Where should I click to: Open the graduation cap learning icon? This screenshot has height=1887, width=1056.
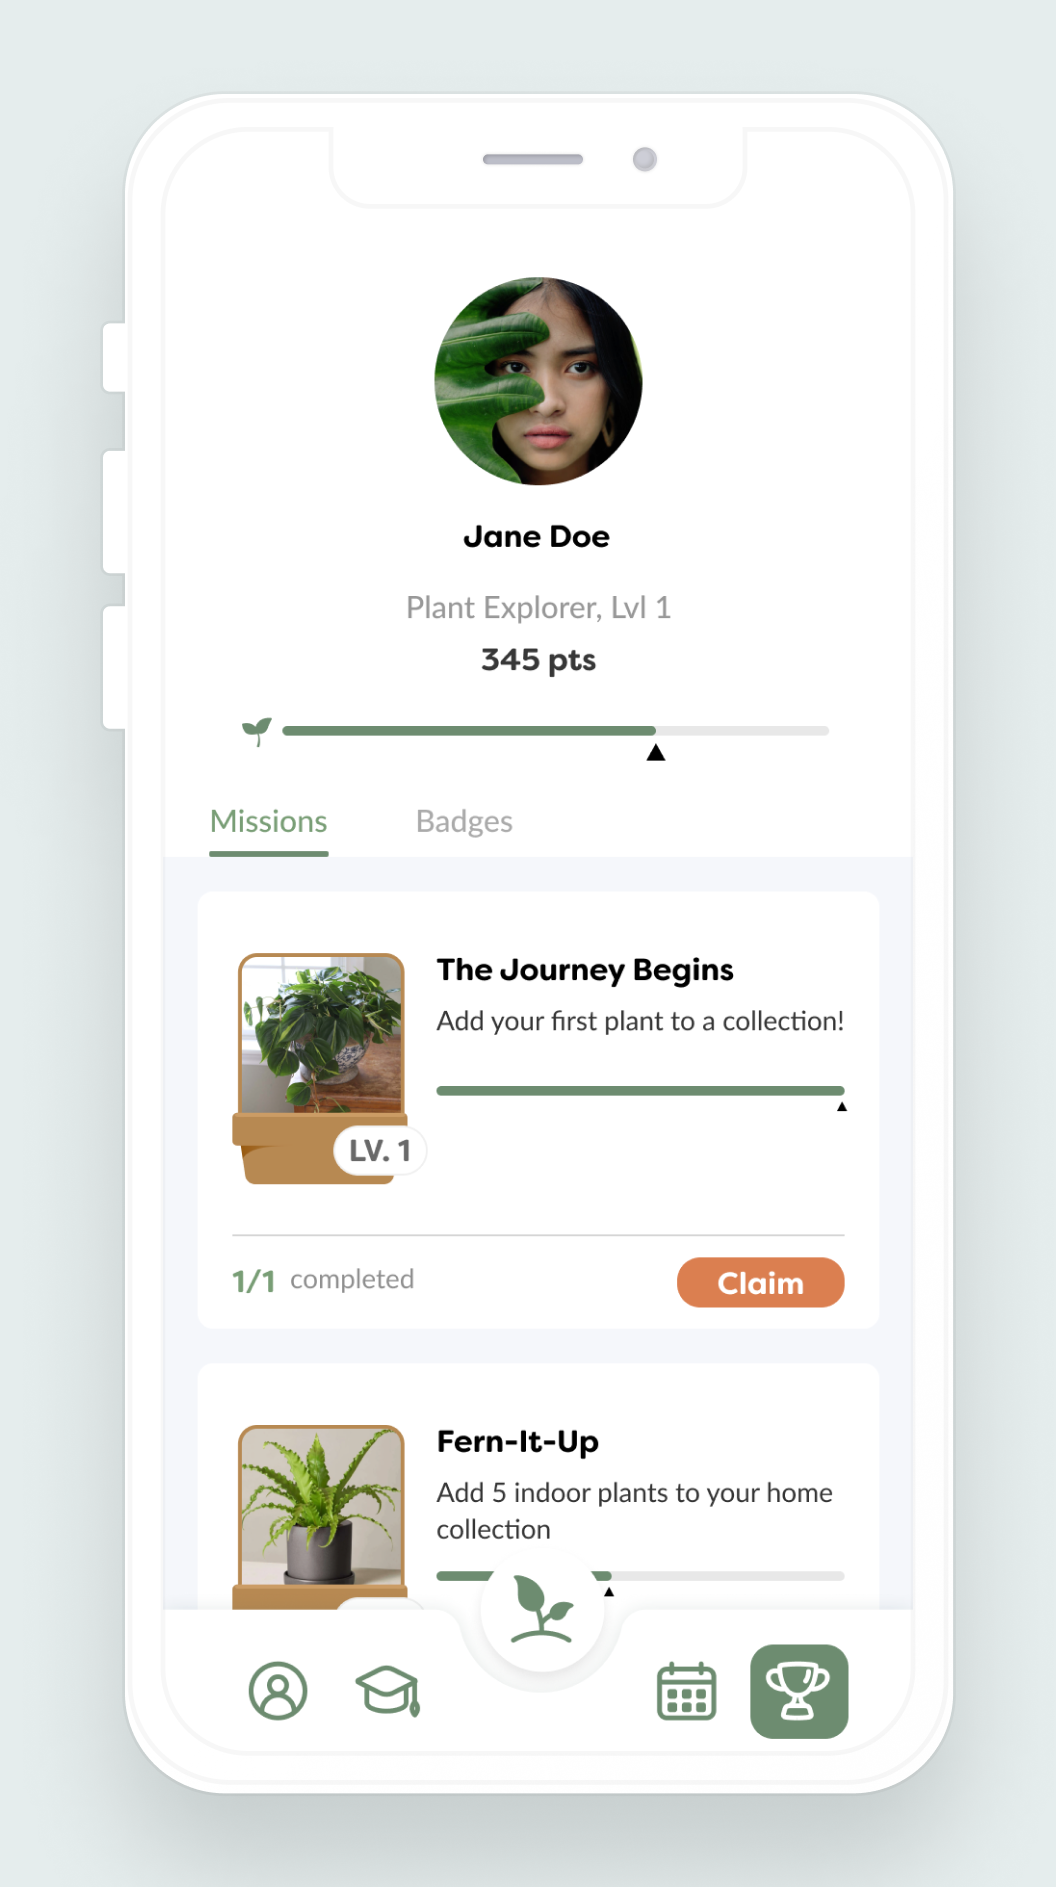pyautogui.click(x=388, y=1691)
